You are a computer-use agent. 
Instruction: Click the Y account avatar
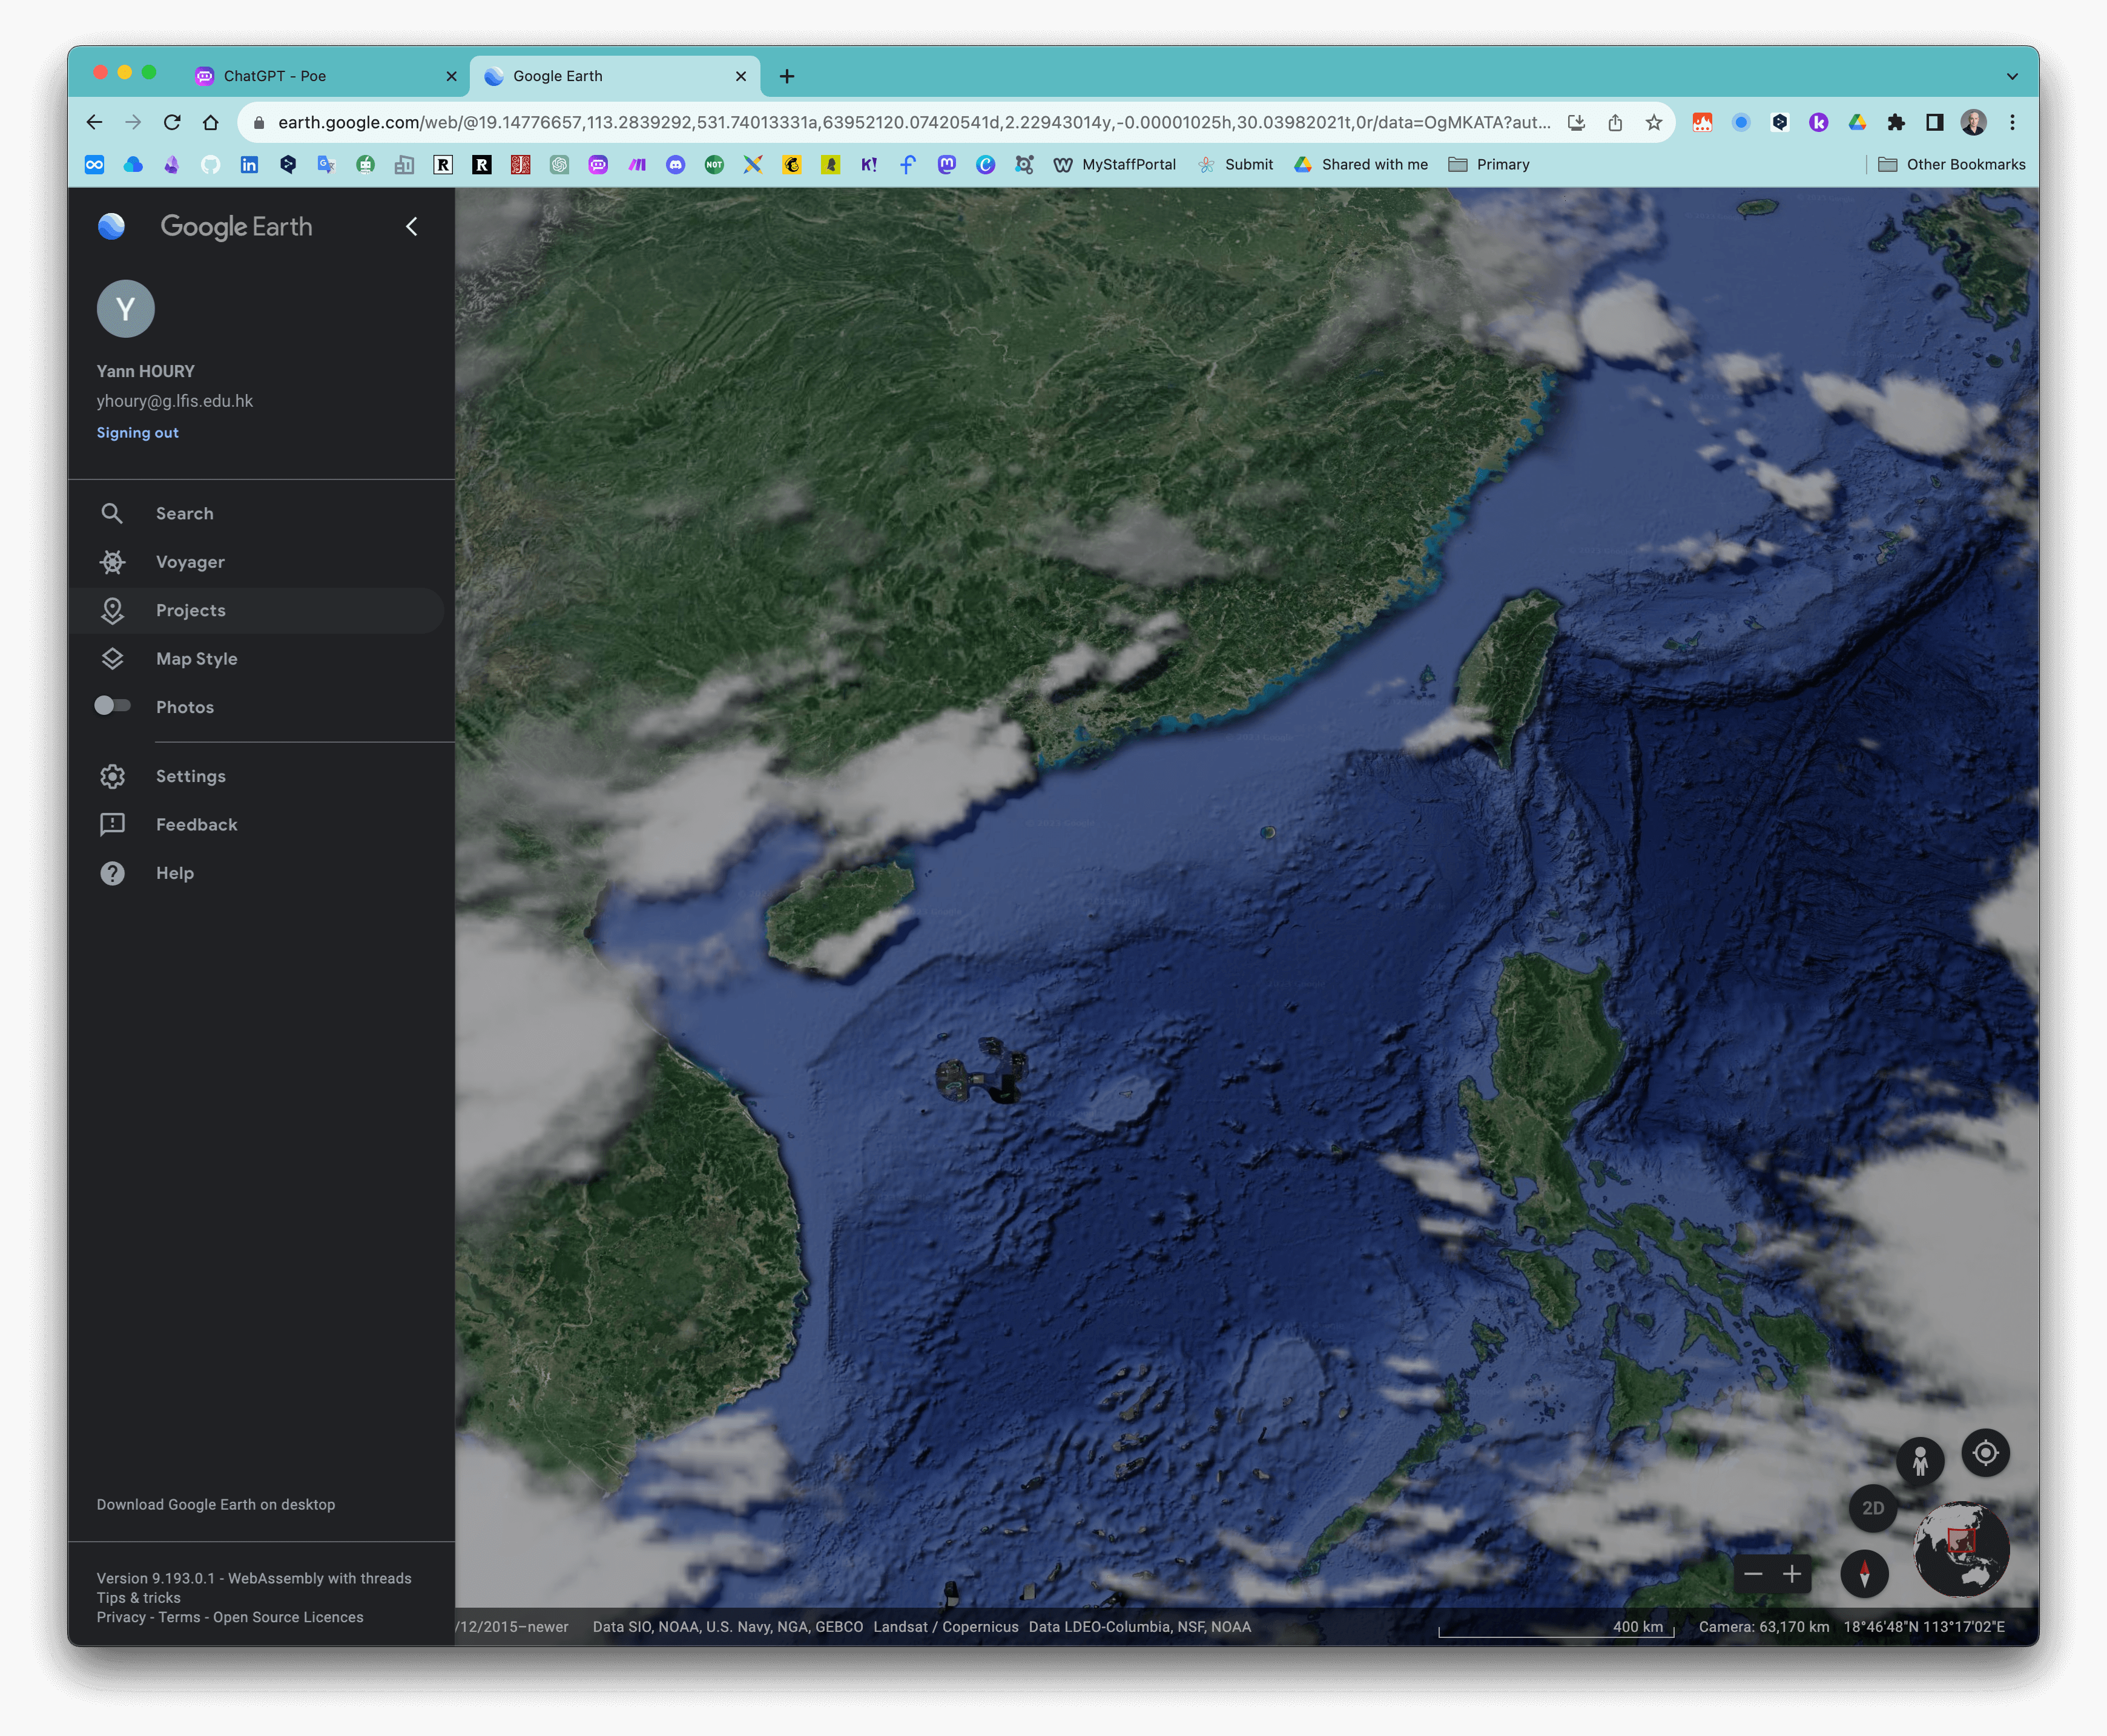126,308
